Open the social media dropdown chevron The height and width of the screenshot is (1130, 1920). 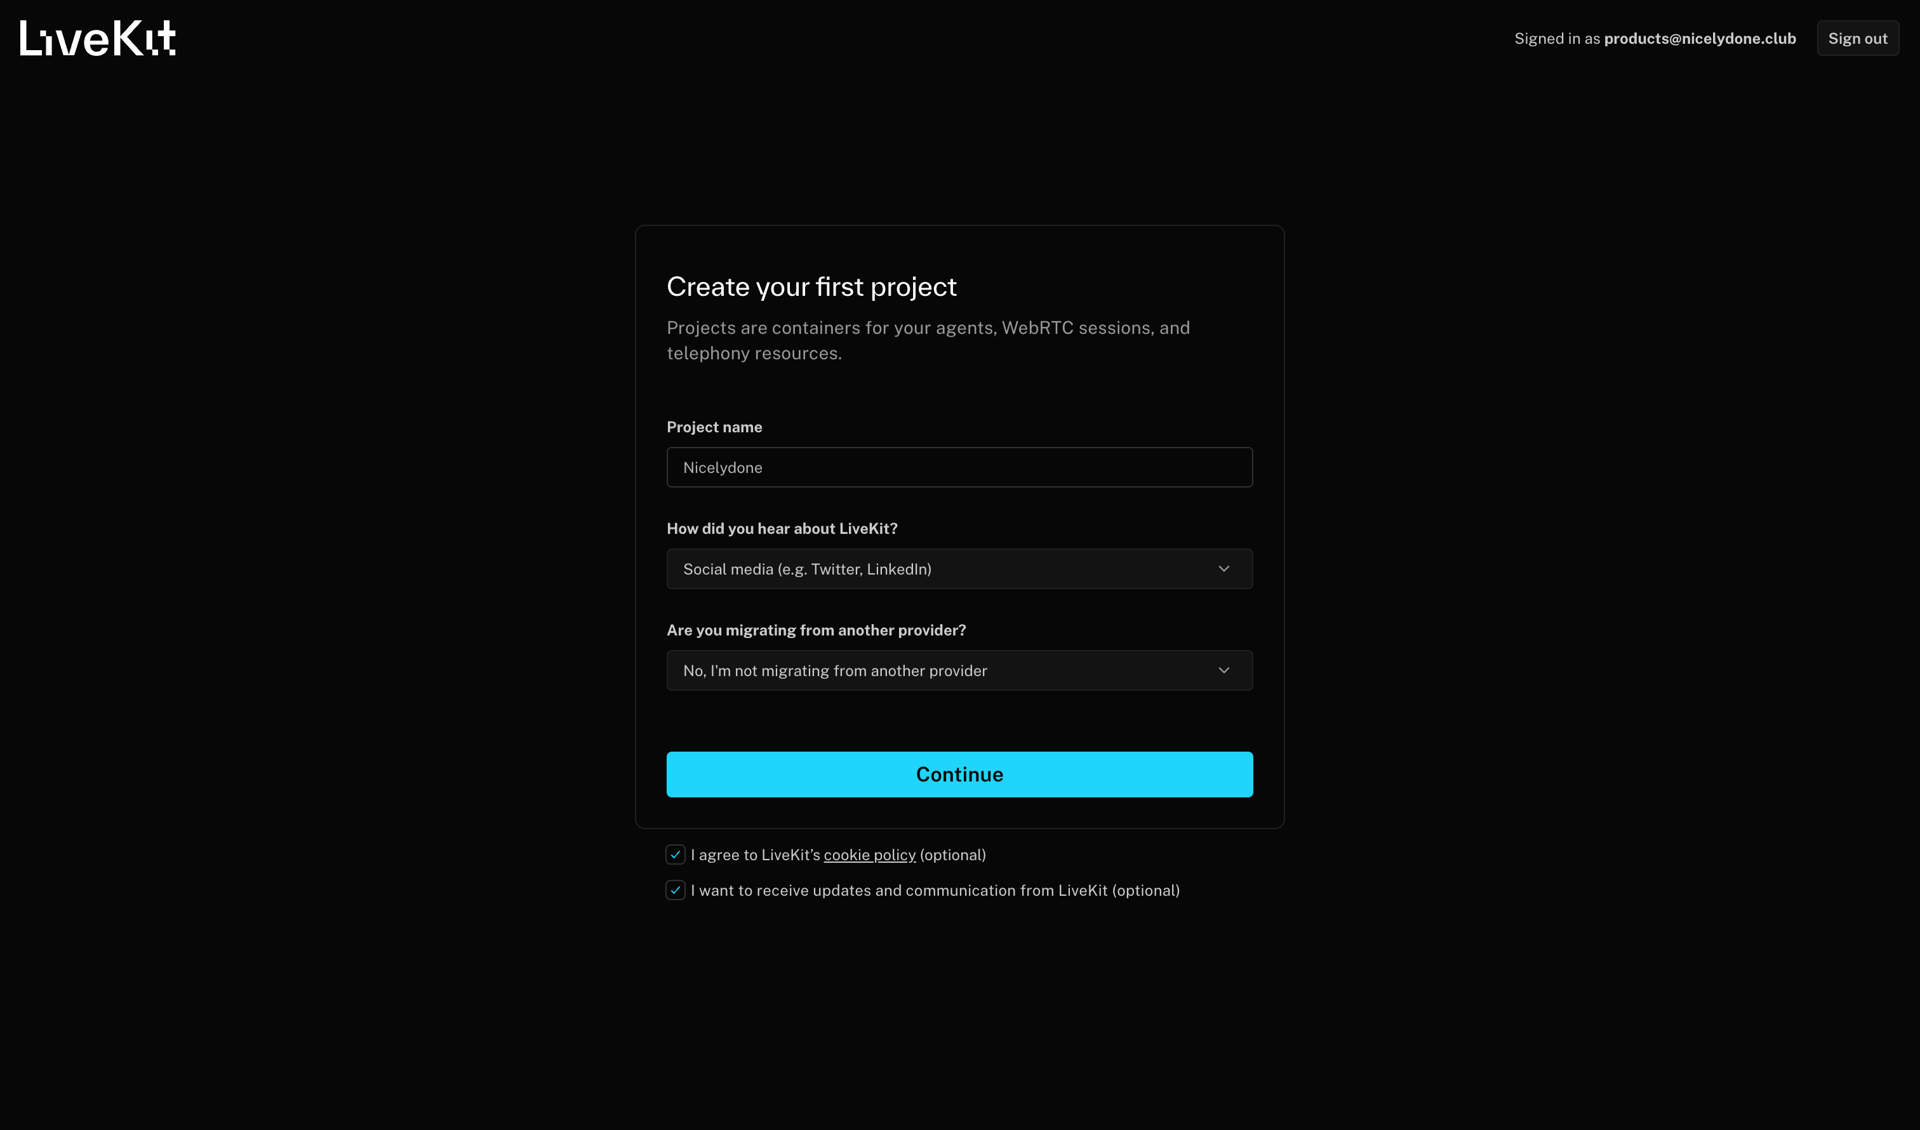1224,568
